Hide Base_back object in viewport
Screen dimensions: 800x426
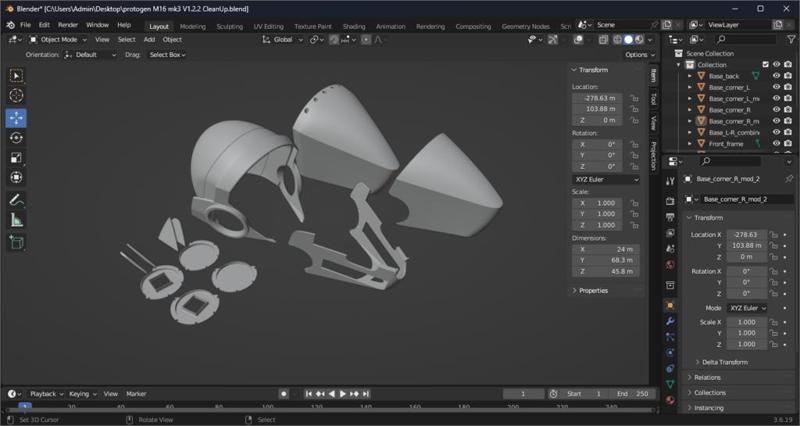(x=777, y=76)
